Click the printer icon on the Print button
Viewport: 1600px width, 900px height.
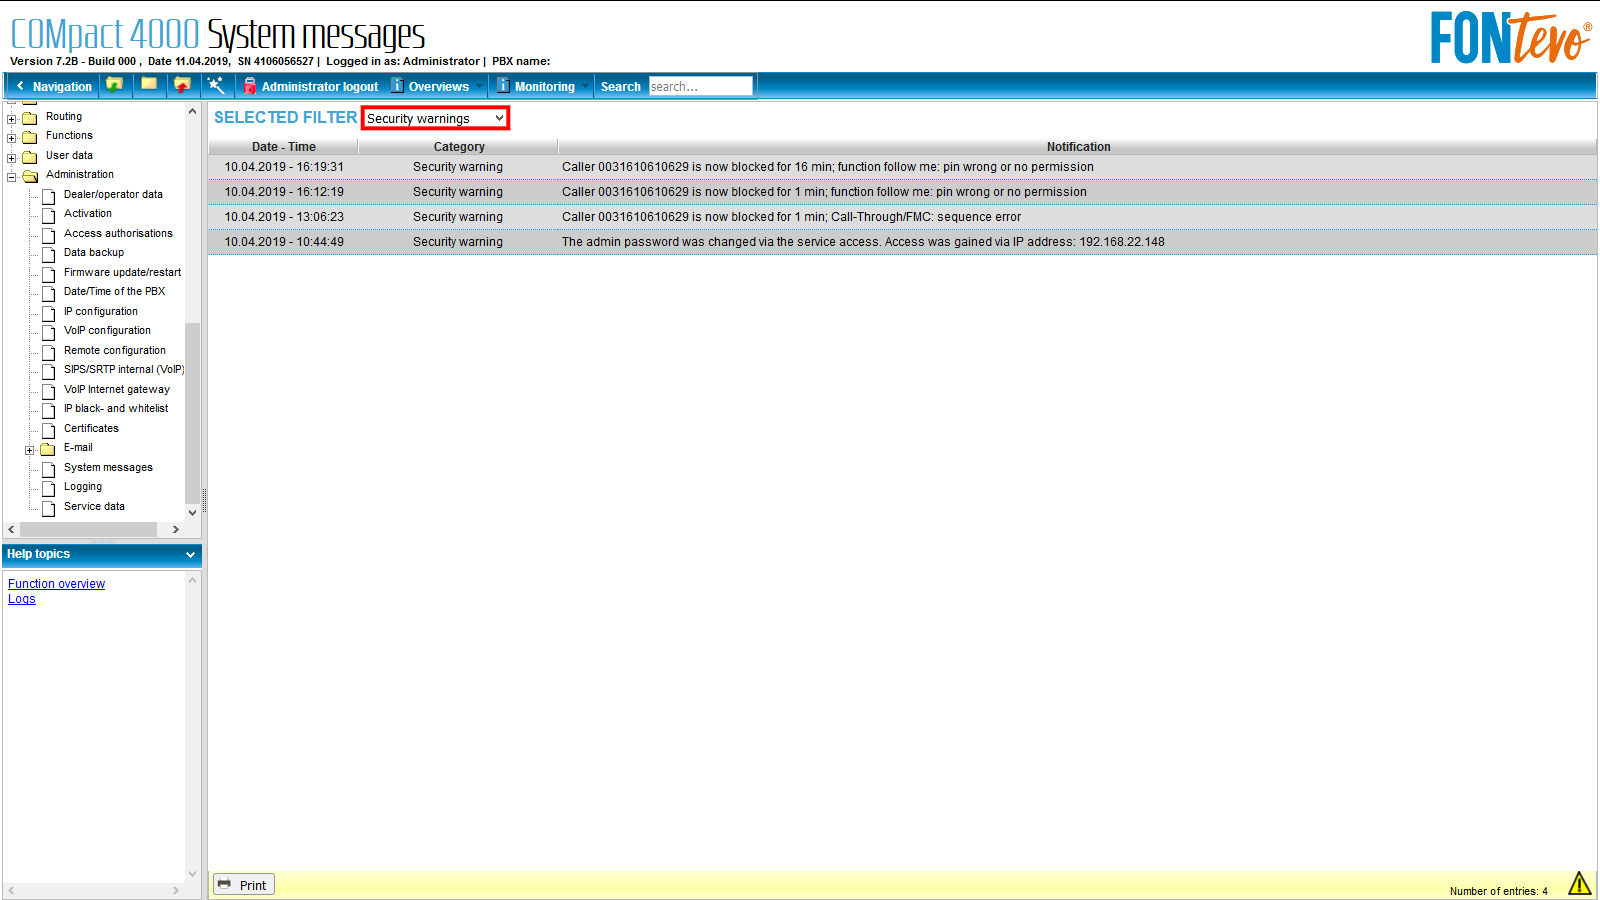(x=224, y=885)
